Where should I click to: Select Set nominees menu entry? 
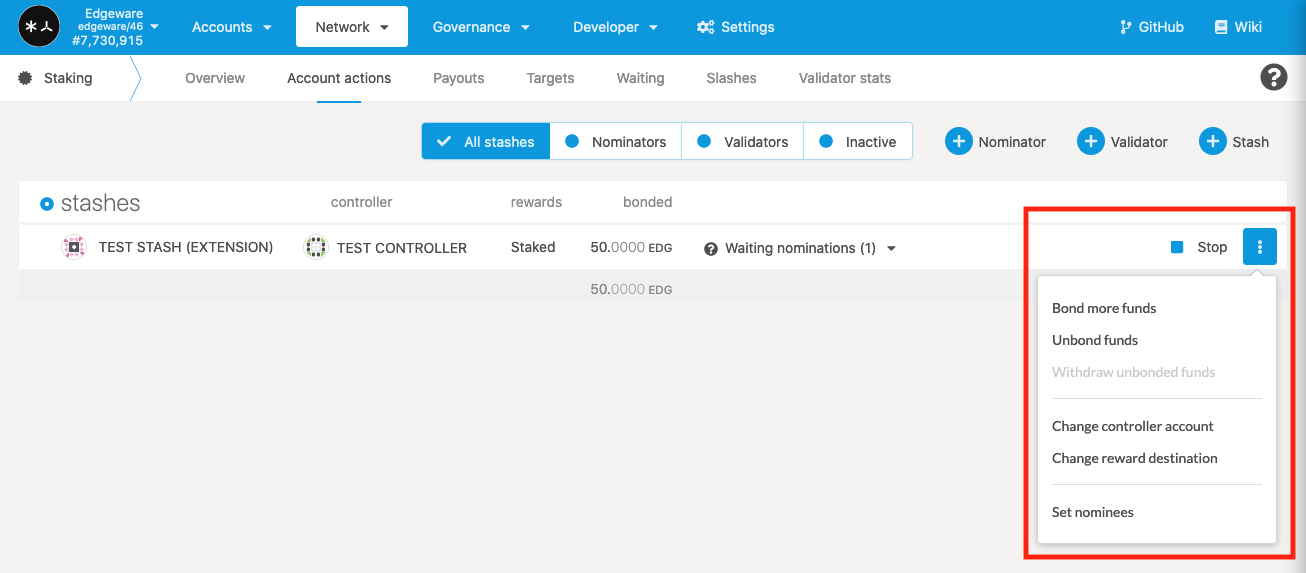[x=1093, y=512]
